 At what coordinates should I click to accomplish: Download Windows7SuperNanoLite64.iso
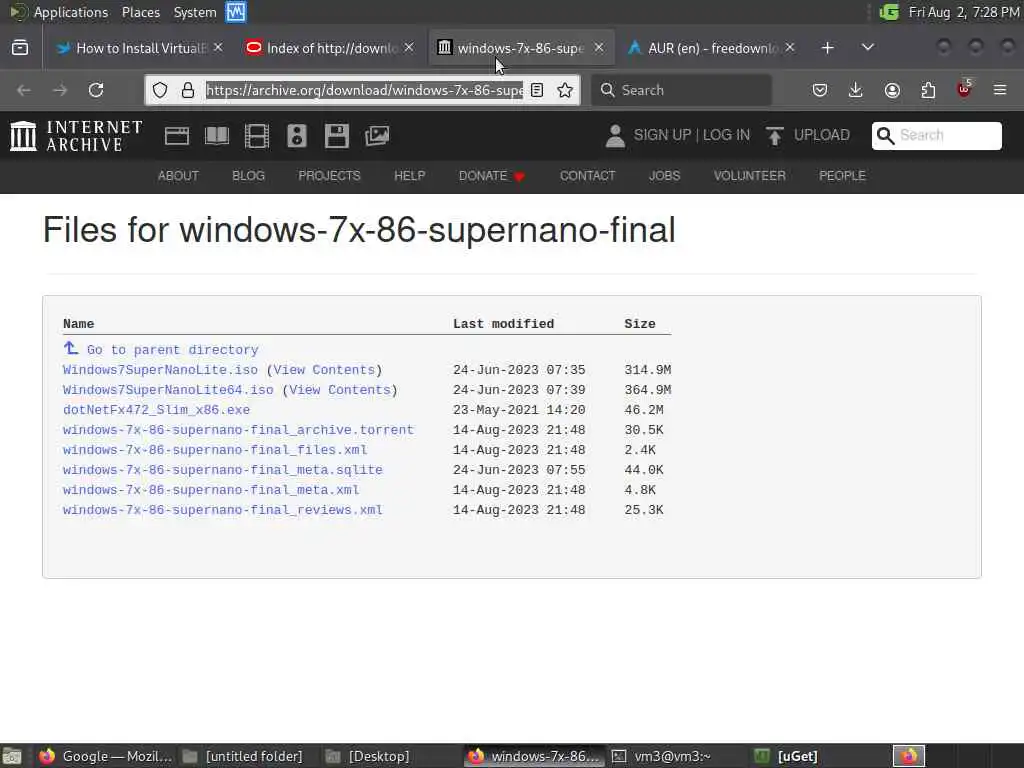pyautogui.click(x=168, y=390)
